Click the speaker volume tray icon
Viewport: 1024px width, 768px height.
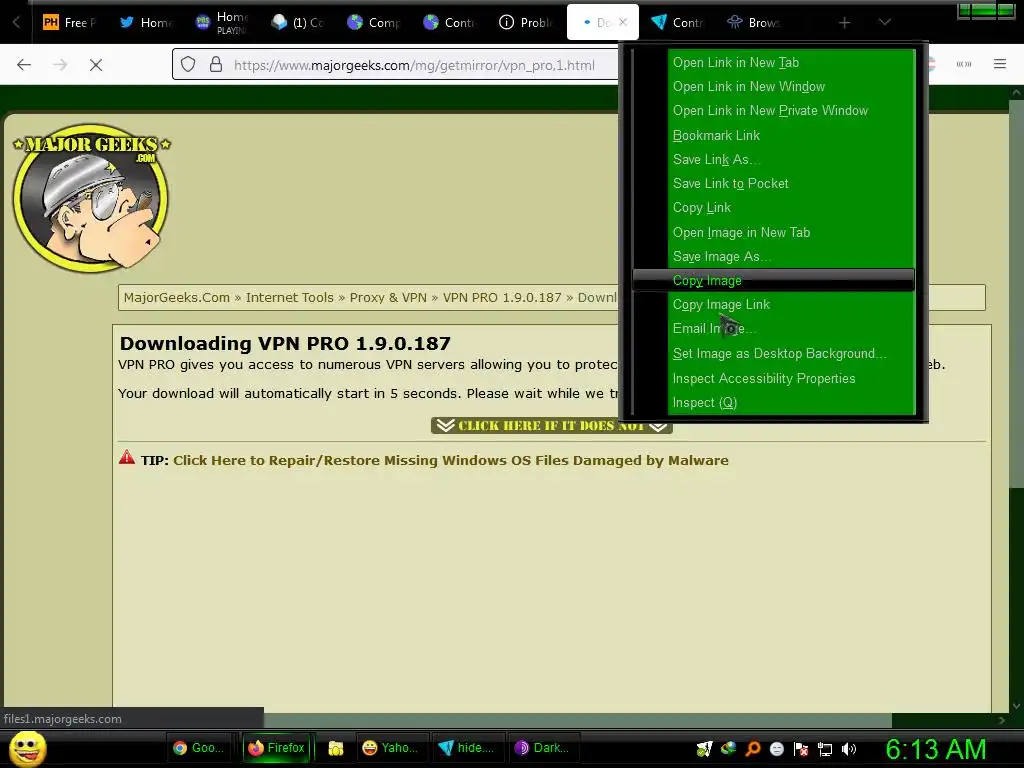coord(849,749)
